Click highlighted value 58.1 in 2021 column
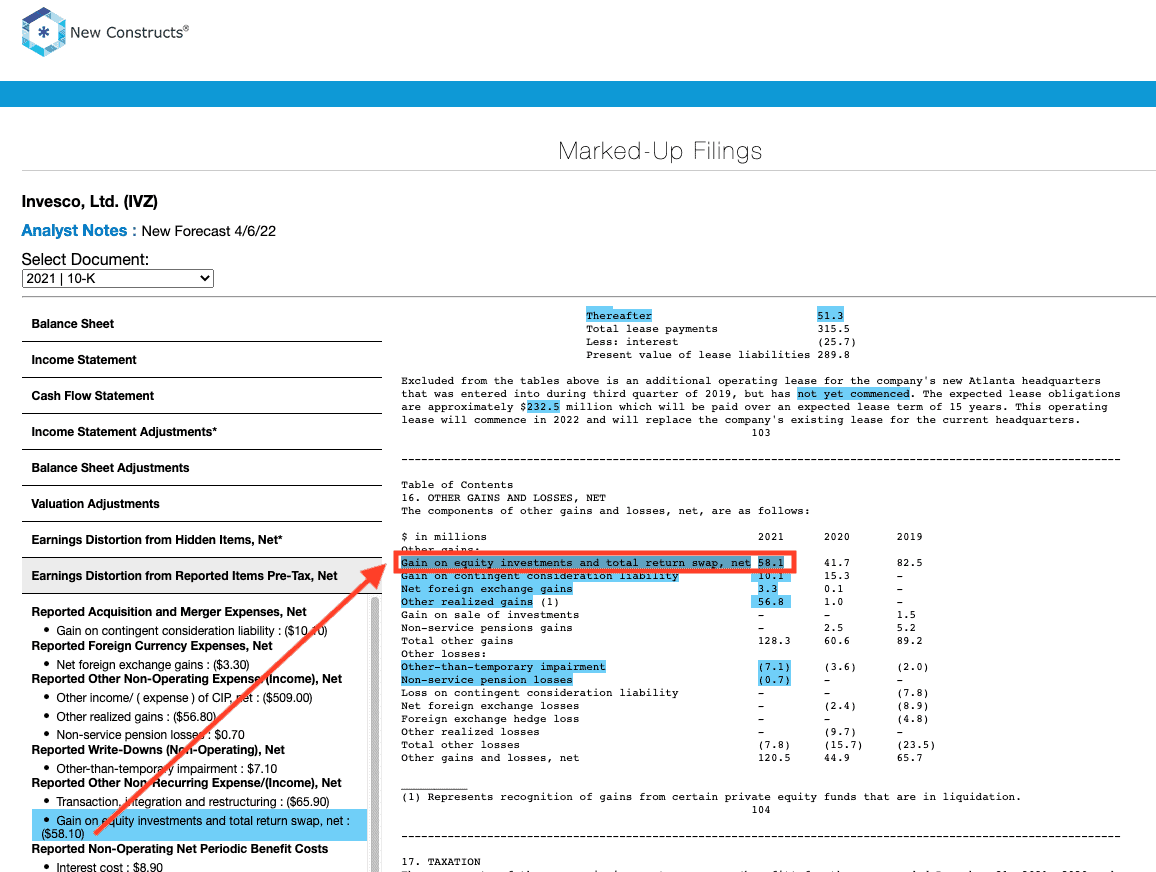Screen dimensions: 1156x872 [771, 562]
